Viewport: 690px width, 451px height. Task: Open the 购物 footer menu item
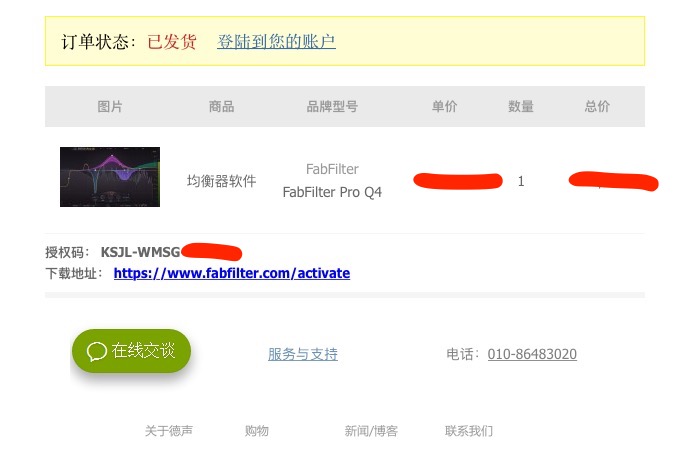coord(257,430)
